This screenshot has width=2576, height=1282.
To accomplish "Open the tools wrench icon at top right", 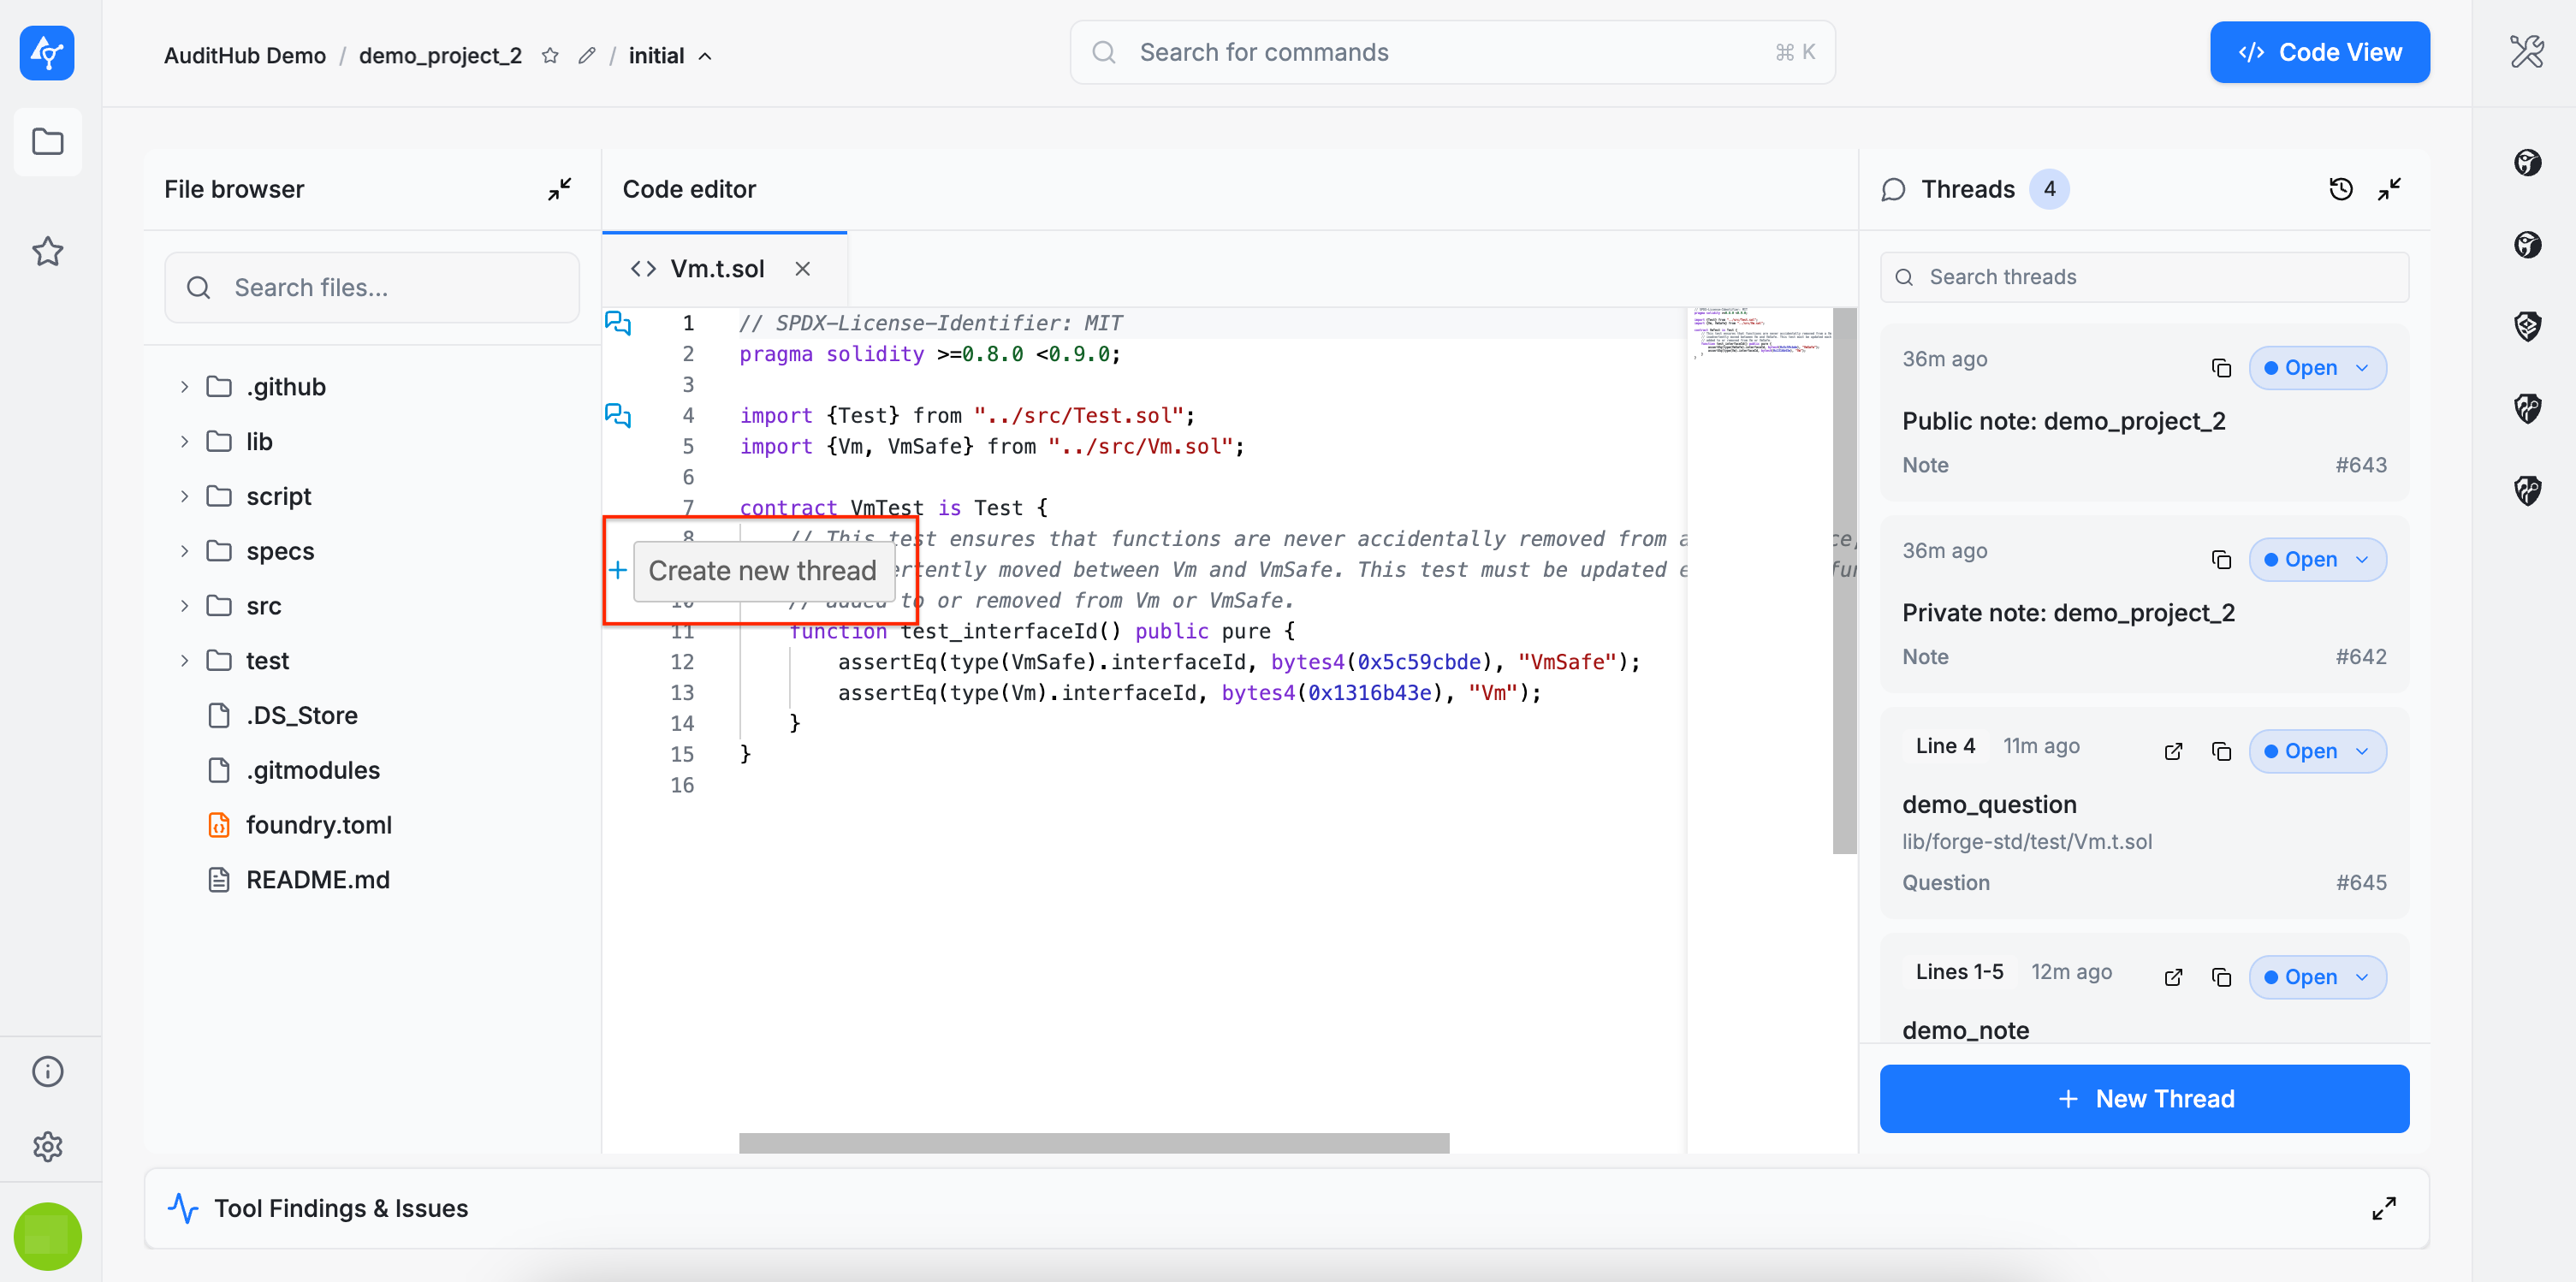I will (2527, 52).
